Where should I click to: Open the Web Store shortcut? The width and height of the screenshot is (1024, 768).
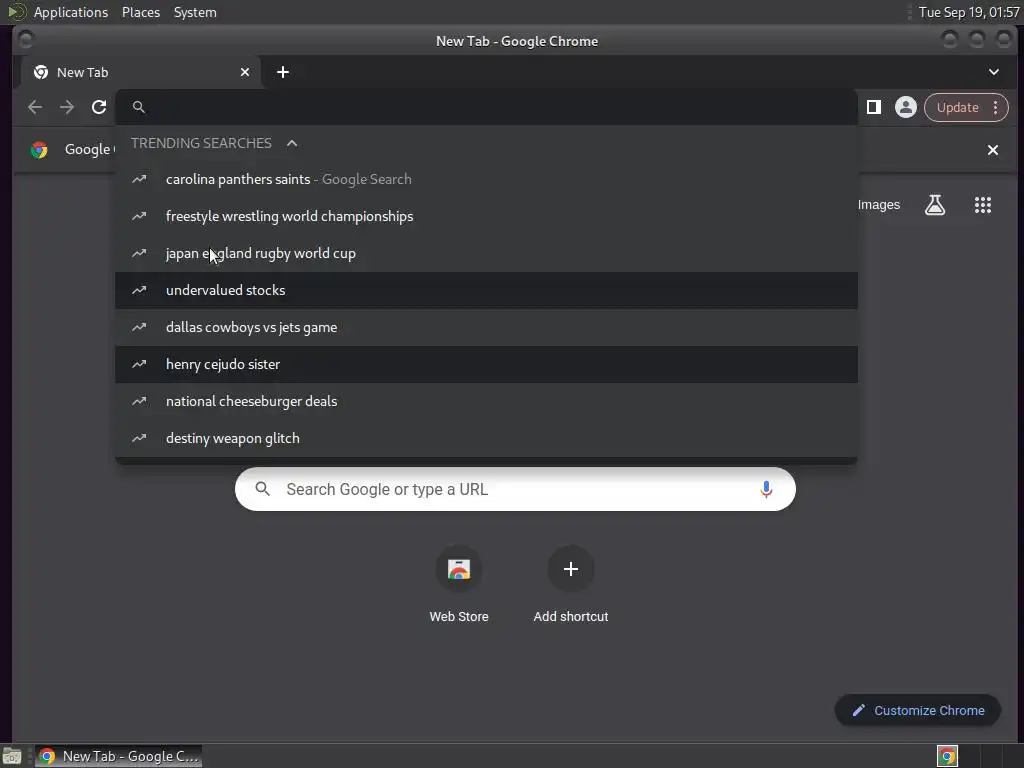point(459,584)
